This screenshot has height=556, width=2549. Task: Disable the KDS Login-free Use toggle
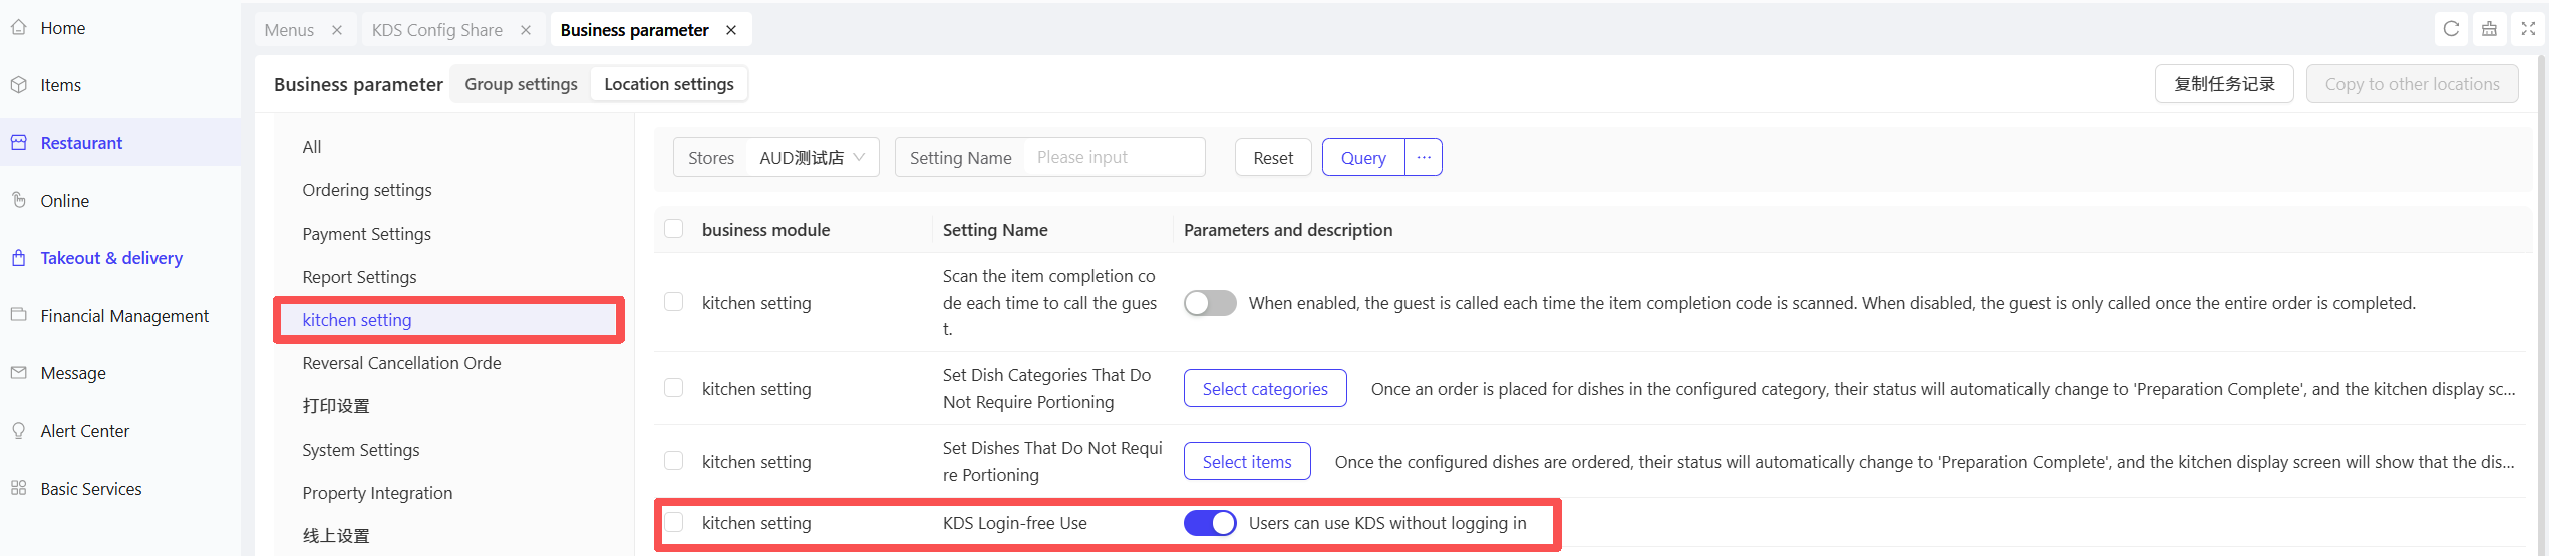(1210, 523)
